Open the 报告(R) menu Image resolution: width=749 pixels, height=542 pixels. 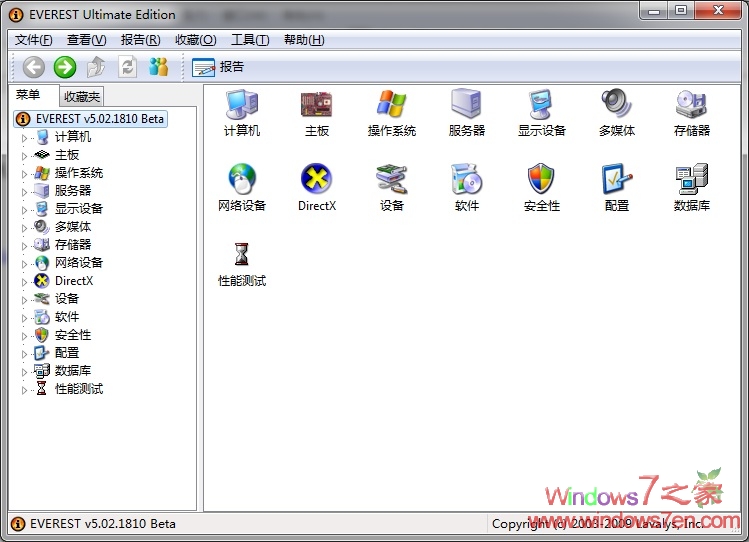pos(140,40)
